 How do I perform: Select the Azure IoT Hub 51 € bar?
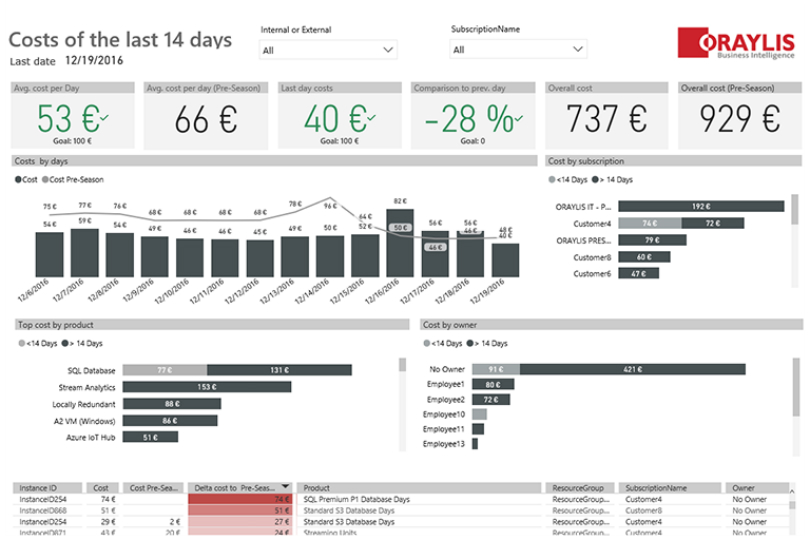pyautogui.click(x=150, y=437)
